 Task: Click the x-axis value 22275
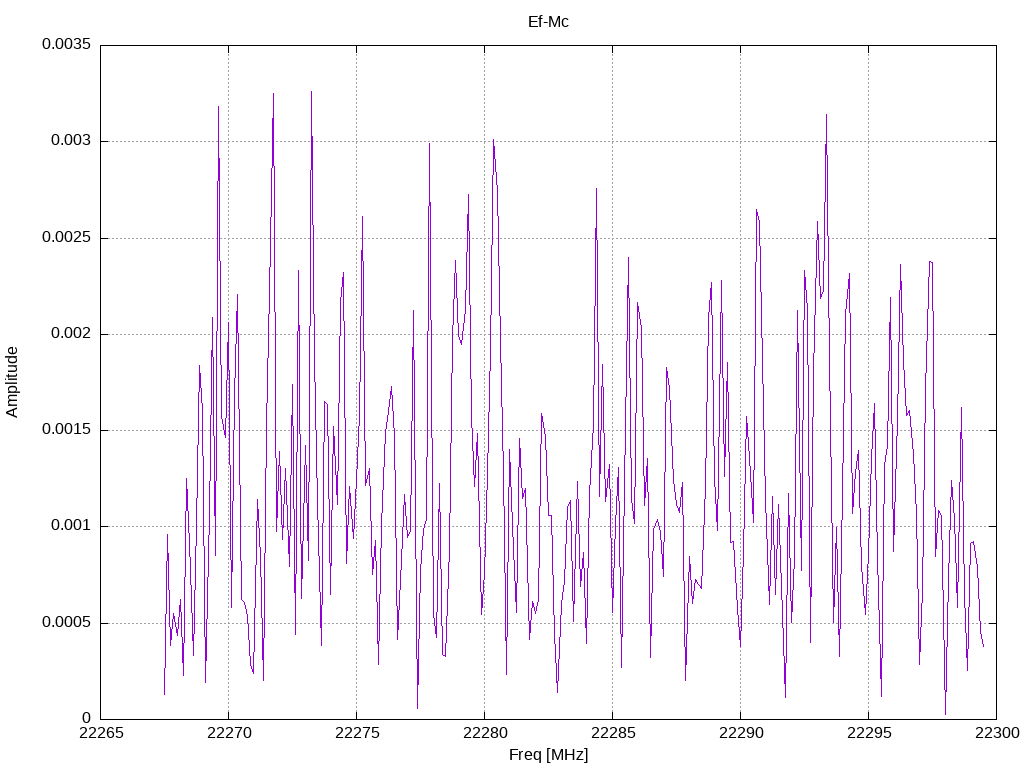357,733
